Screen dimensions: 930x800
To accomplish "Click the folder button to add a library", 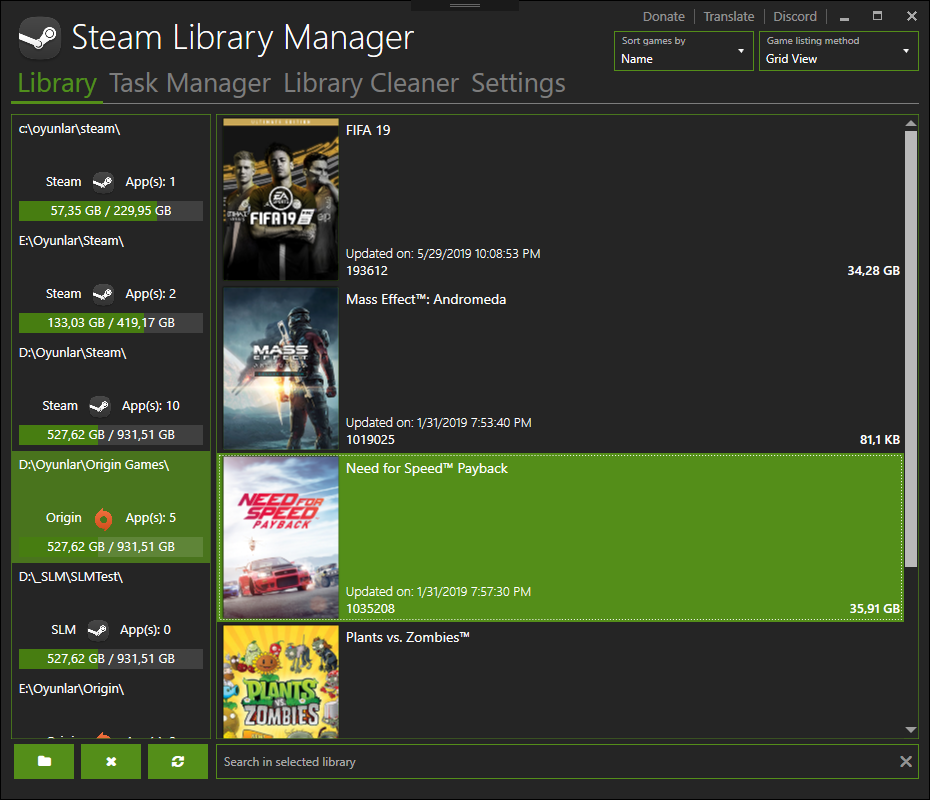I will pos(44,761).
